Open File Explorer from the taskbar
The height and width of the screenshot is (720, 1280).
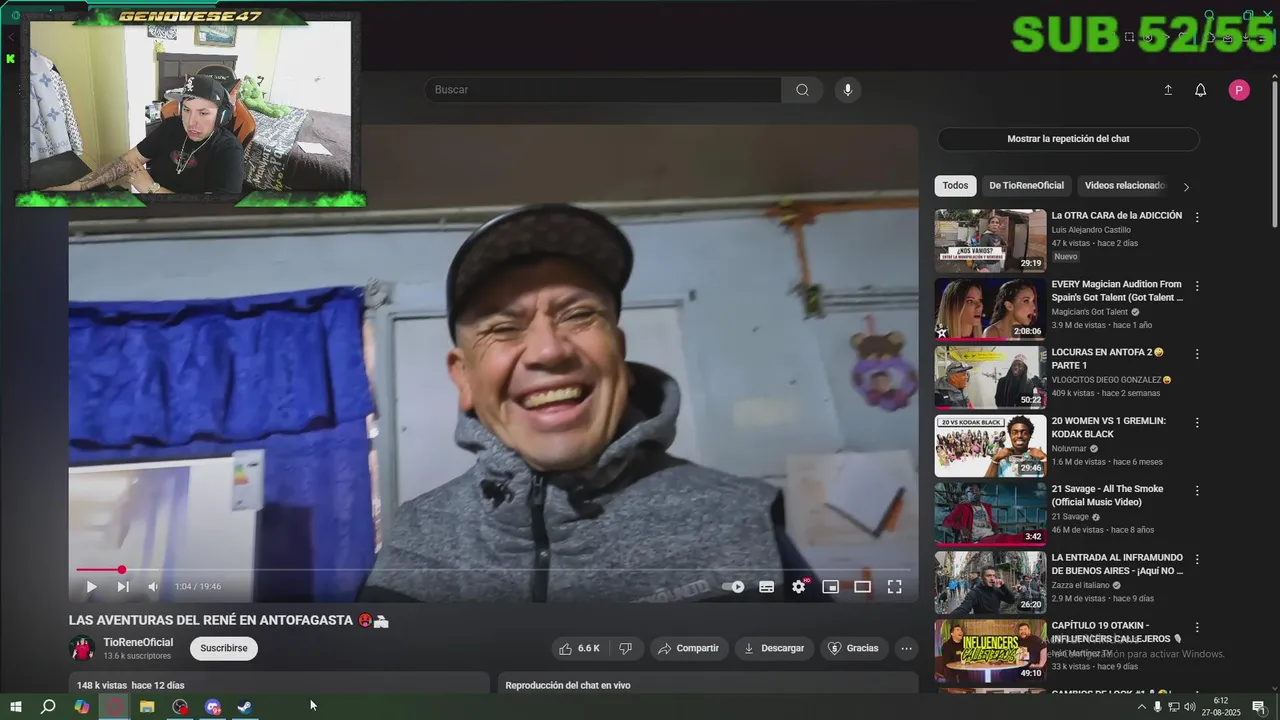(147, 707)
